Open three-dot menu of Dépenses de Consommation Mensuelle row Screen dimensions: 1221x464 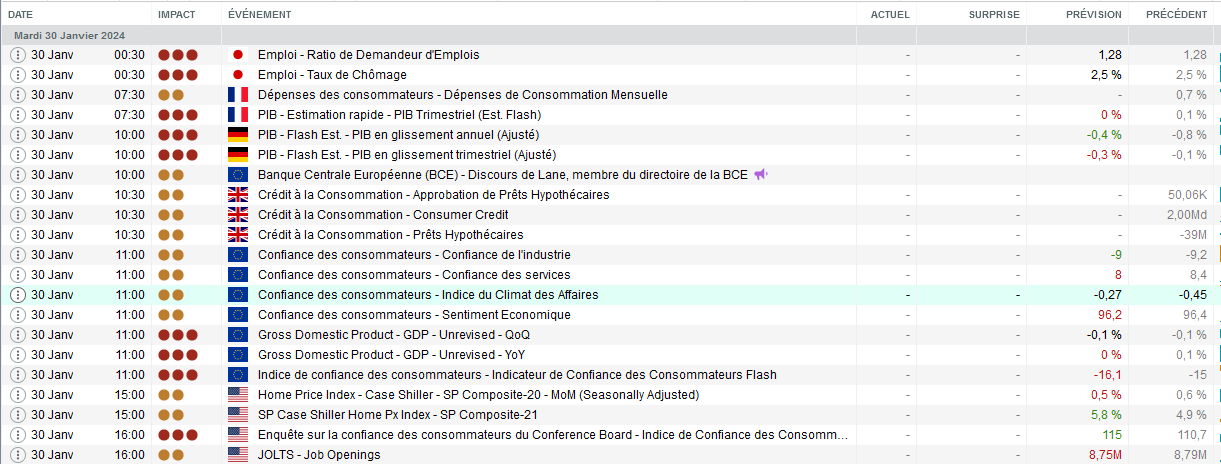click(17, 95)
